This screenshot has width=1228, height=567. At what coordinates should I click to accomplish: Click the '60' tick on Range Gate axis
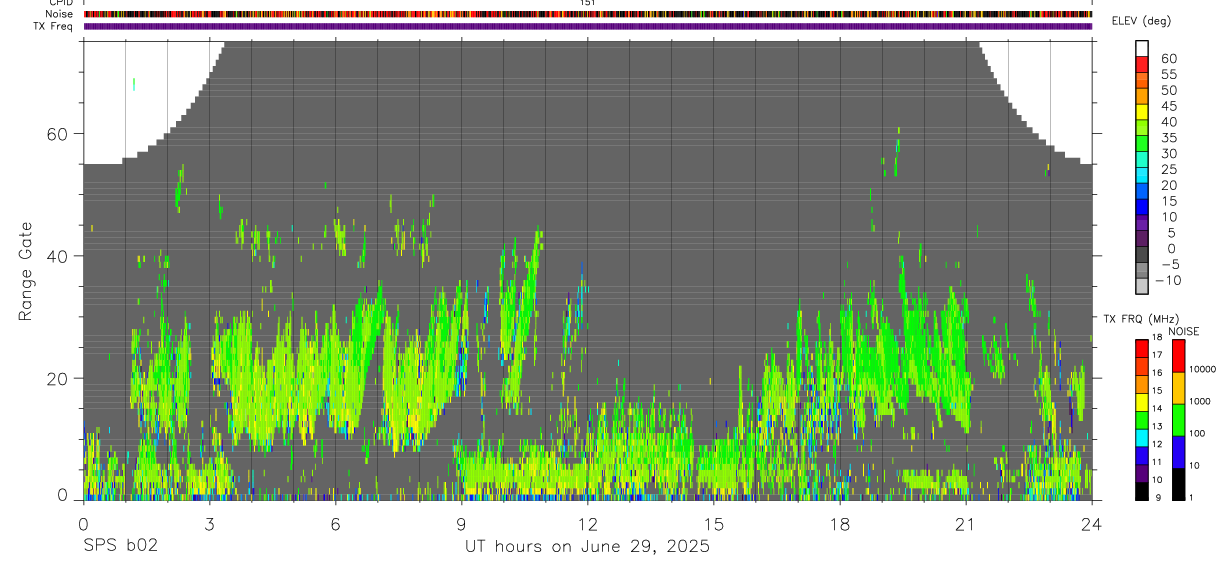(58, 134)
